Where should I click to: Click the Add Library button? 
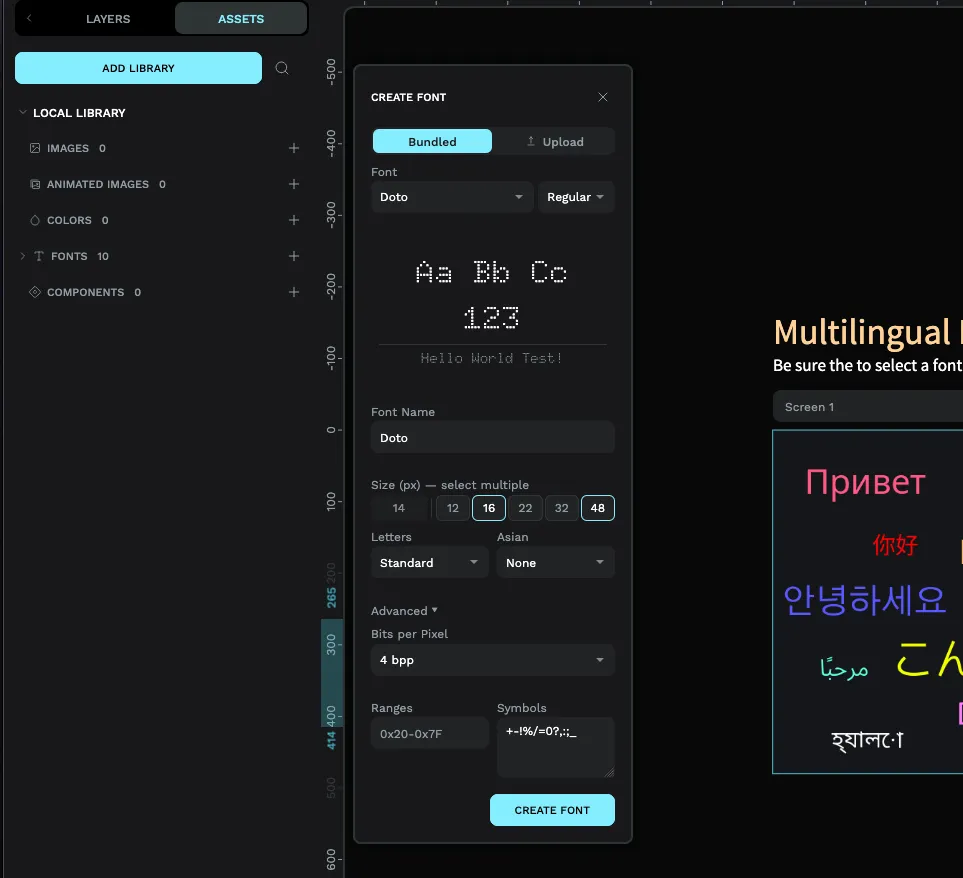pyautogui.click(x=138, y=68)
